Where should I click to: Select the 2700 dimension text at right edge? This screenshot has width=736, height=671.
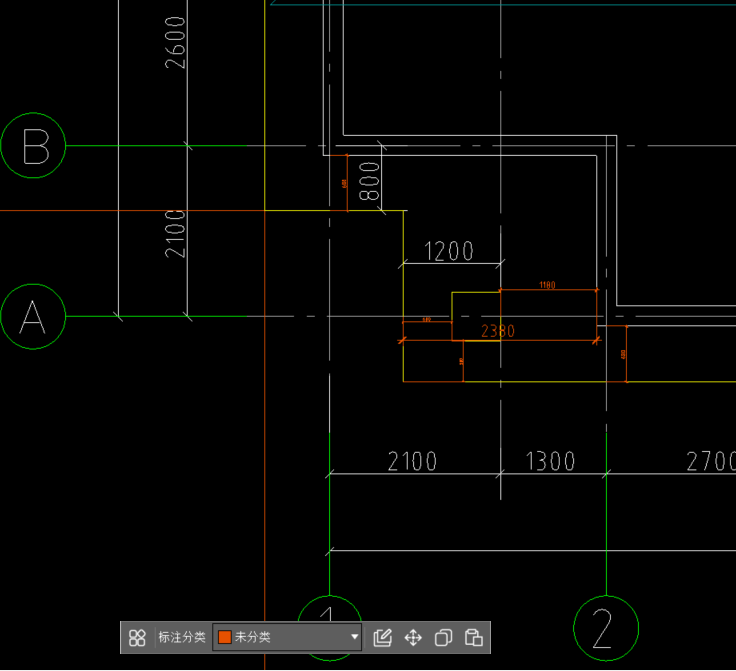(x=711, y=461)
